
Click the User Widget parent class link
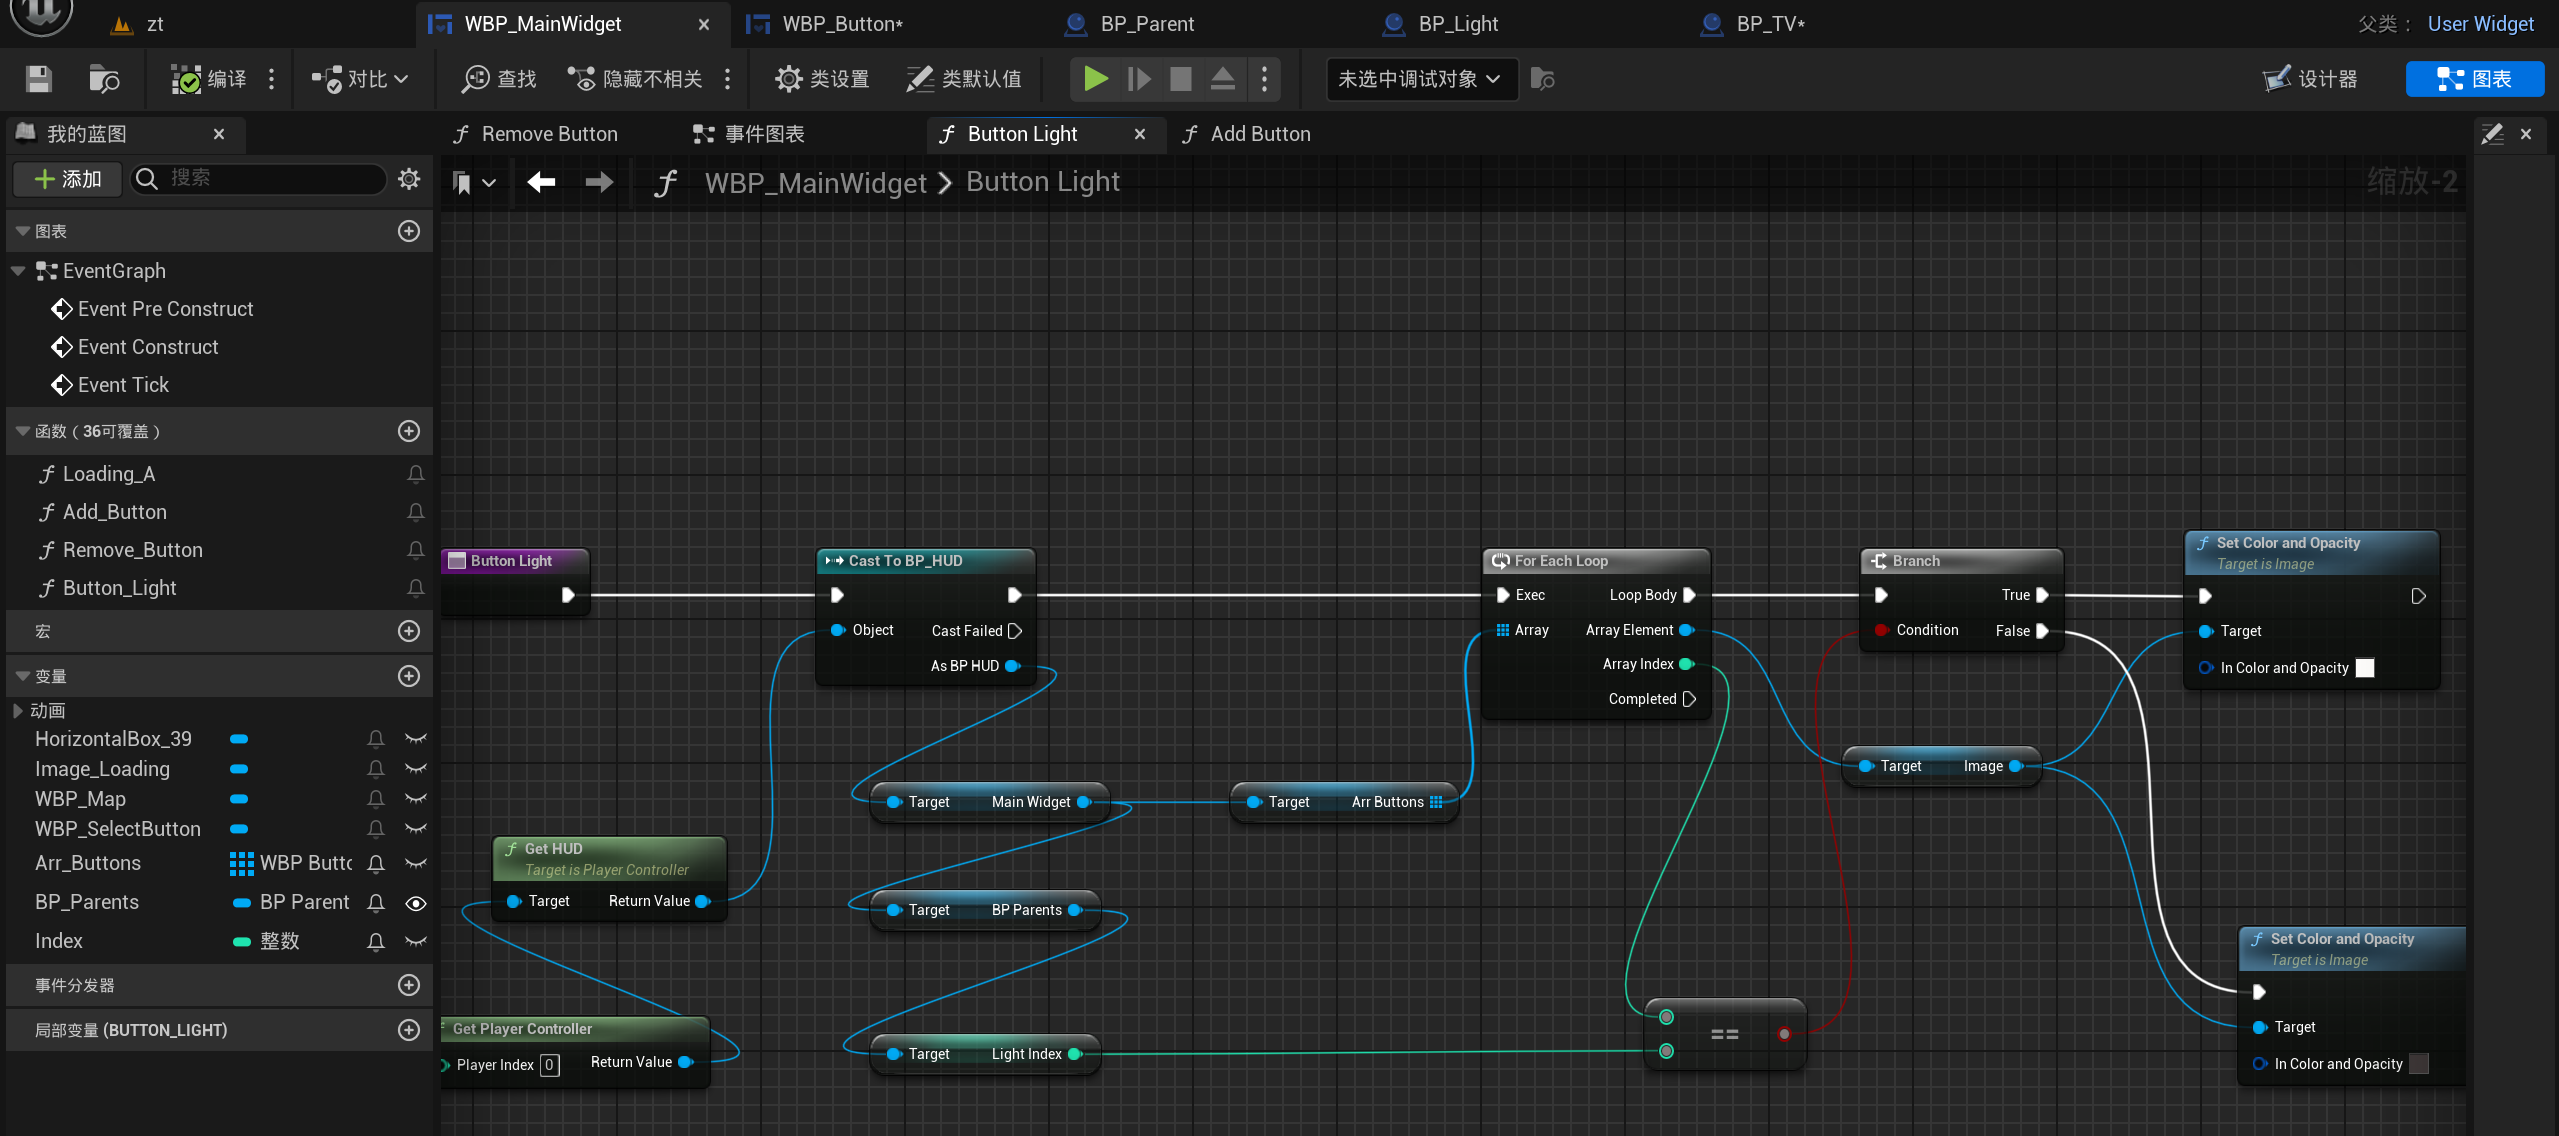(x=2480, y=24)
